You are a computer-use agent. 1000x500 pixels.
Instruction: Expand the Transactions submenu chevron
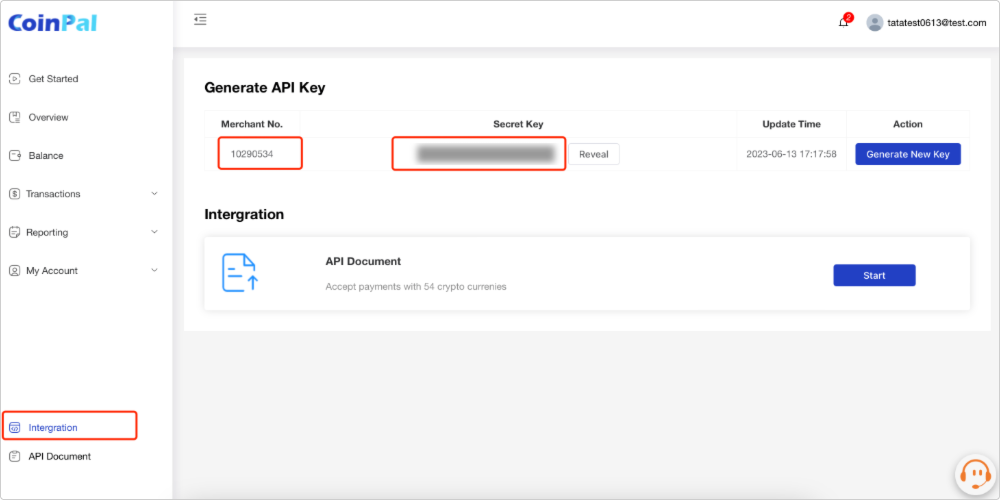click(x=154, y=194)
